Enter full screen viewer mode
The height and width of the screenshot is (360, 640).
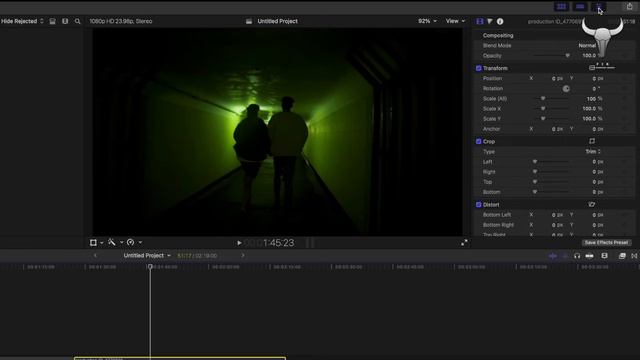coord(464,243)
